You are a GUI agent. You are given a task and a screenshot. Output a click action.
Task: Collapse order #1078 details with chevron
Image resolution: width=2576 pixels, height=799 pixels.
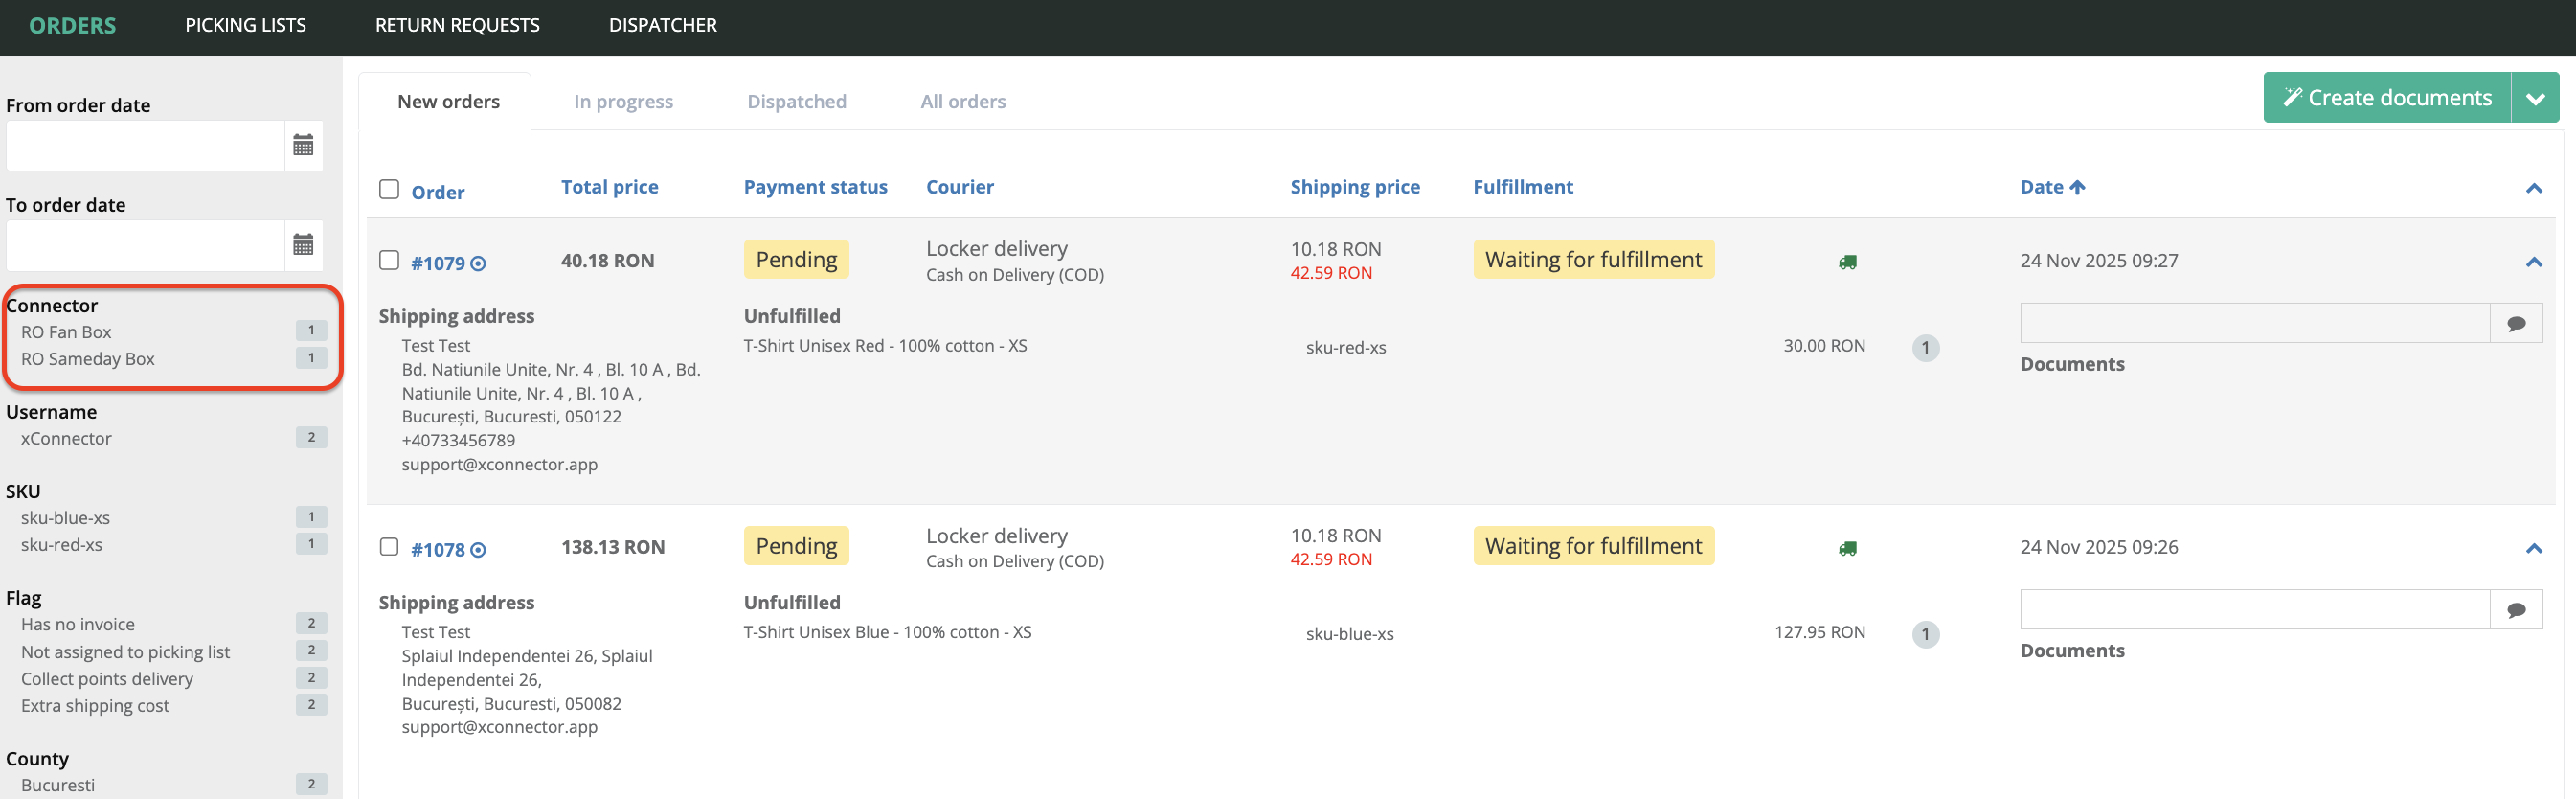click(x=2533, y=548)
